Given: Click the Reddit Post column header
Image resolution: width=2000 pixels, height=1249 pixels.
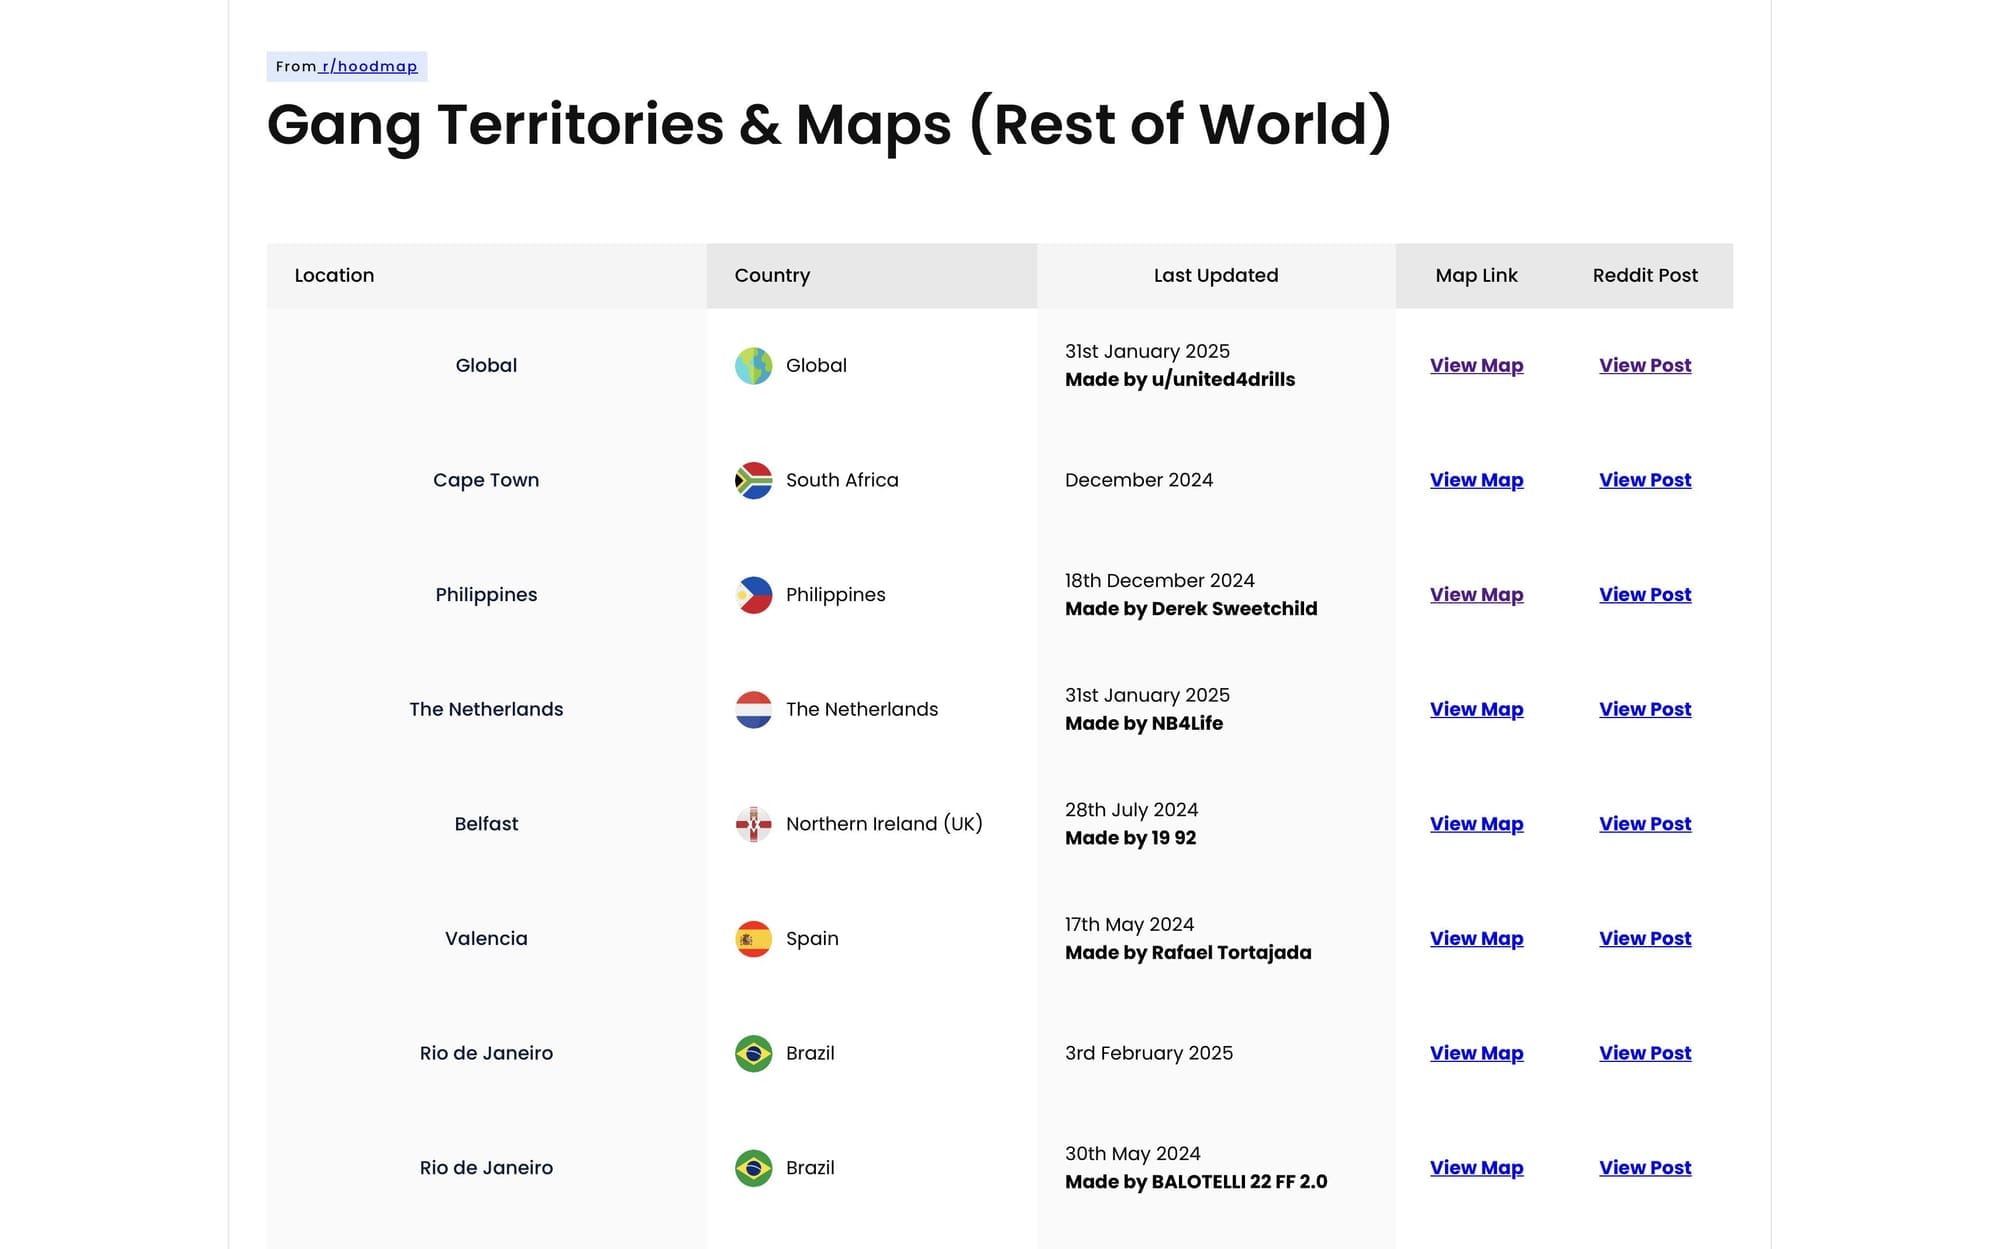Looking at the screenshot, I should tap(1645, 276).
